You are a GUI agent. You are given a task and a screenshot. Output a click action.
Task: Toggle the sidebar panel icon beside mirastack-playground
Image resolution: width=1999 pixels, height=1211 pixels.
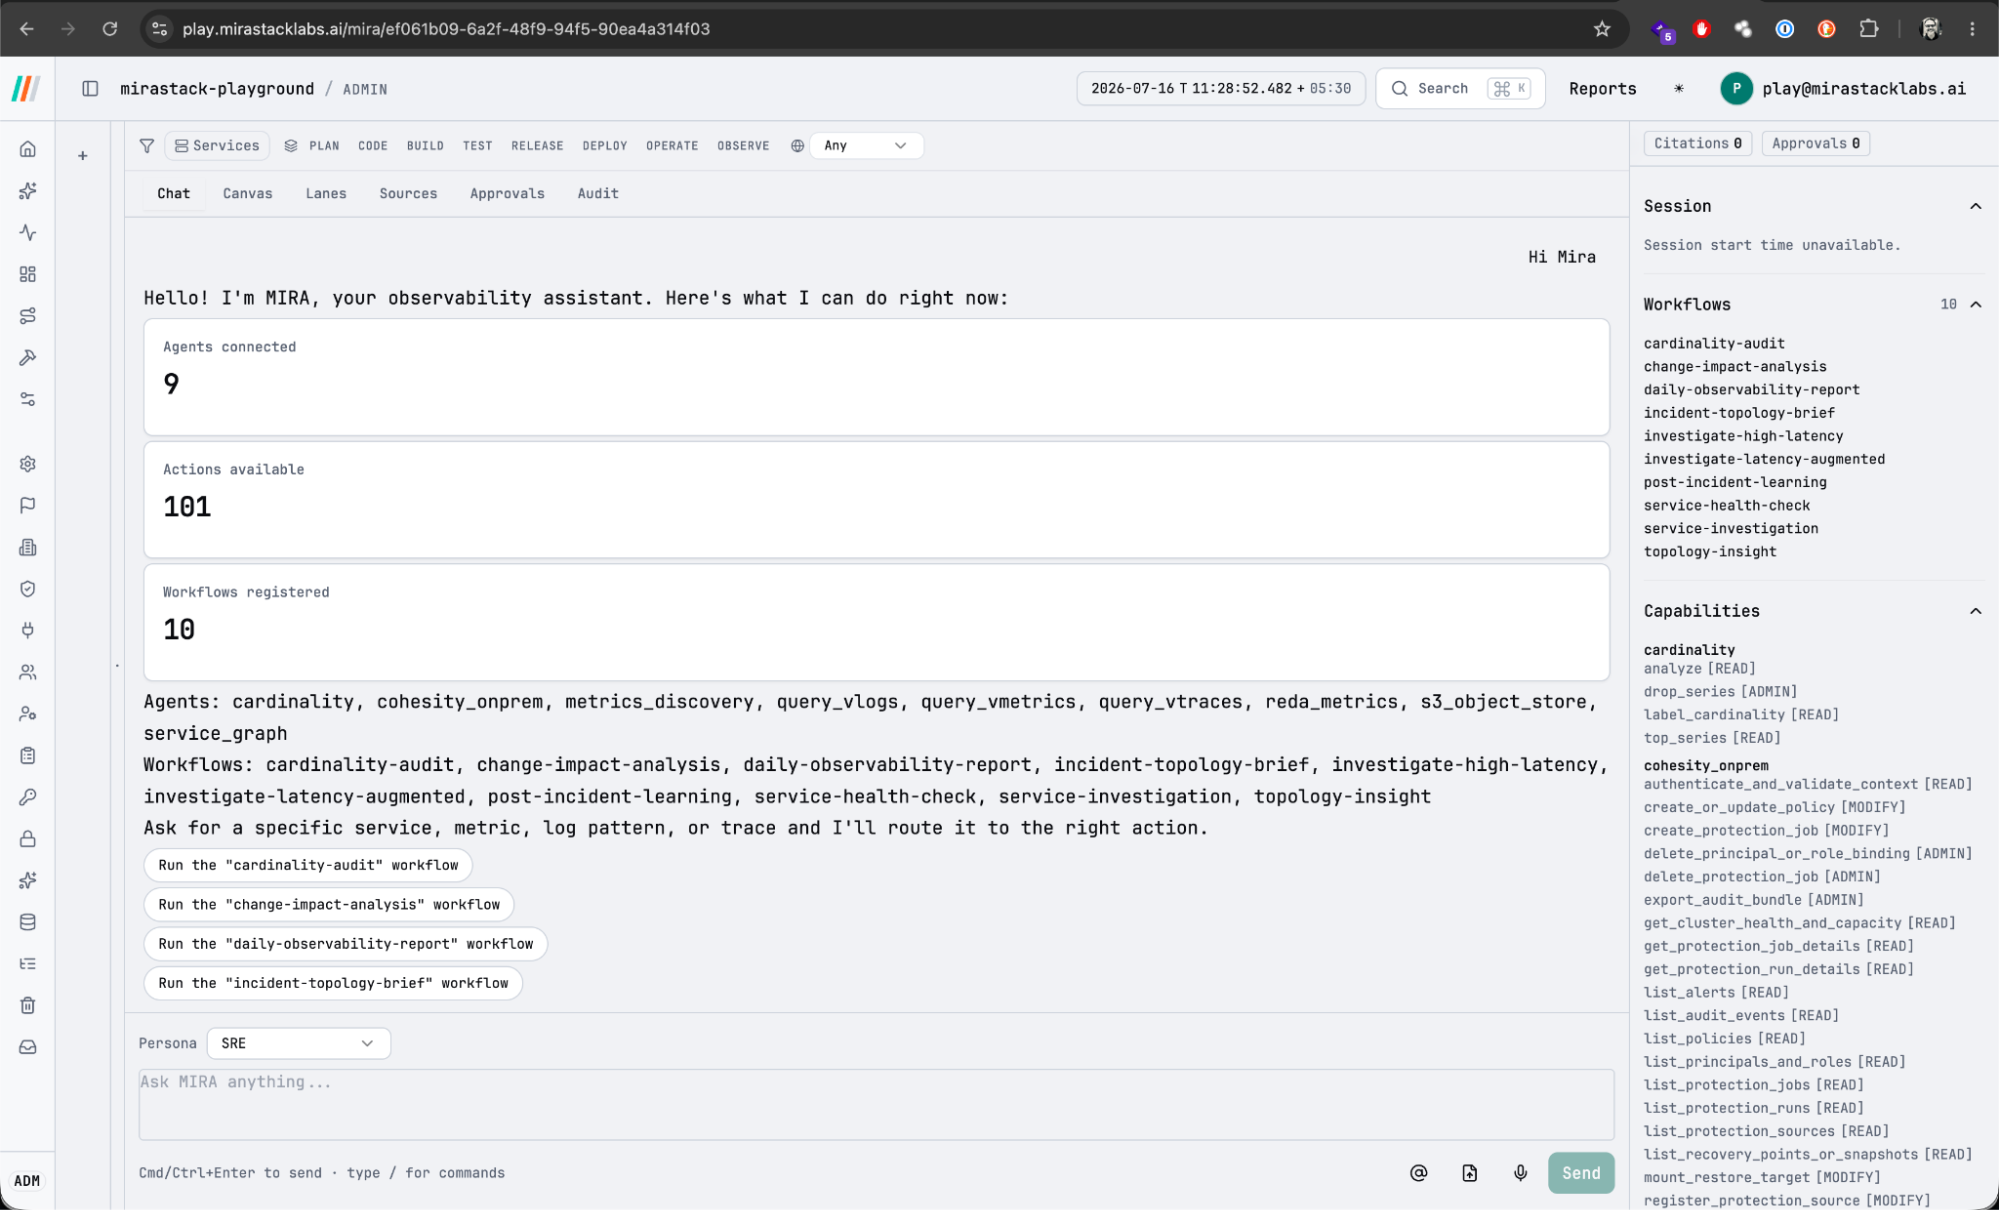(90, 89)
